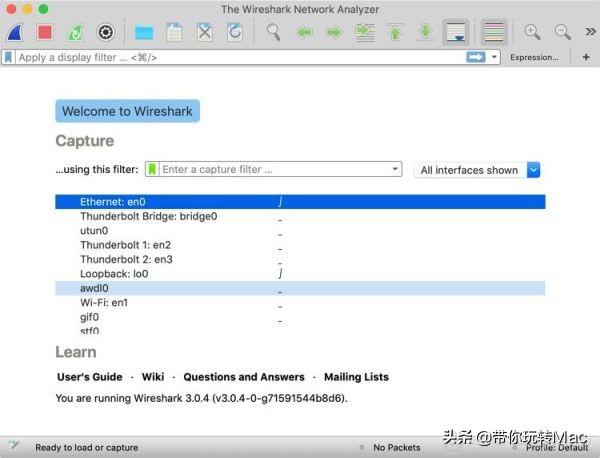Expand hidden toolbar items chevron
The width and height of the screenshot is (600, 458).
point(590,32)
